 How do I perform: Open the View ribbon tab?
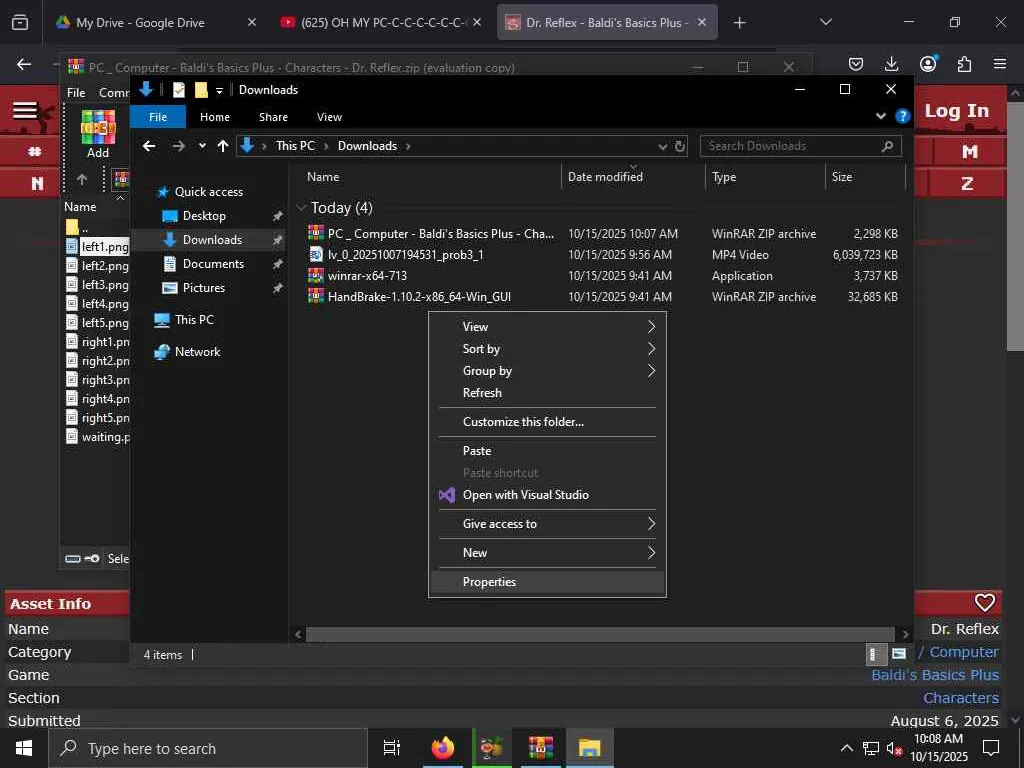point(329,117)
